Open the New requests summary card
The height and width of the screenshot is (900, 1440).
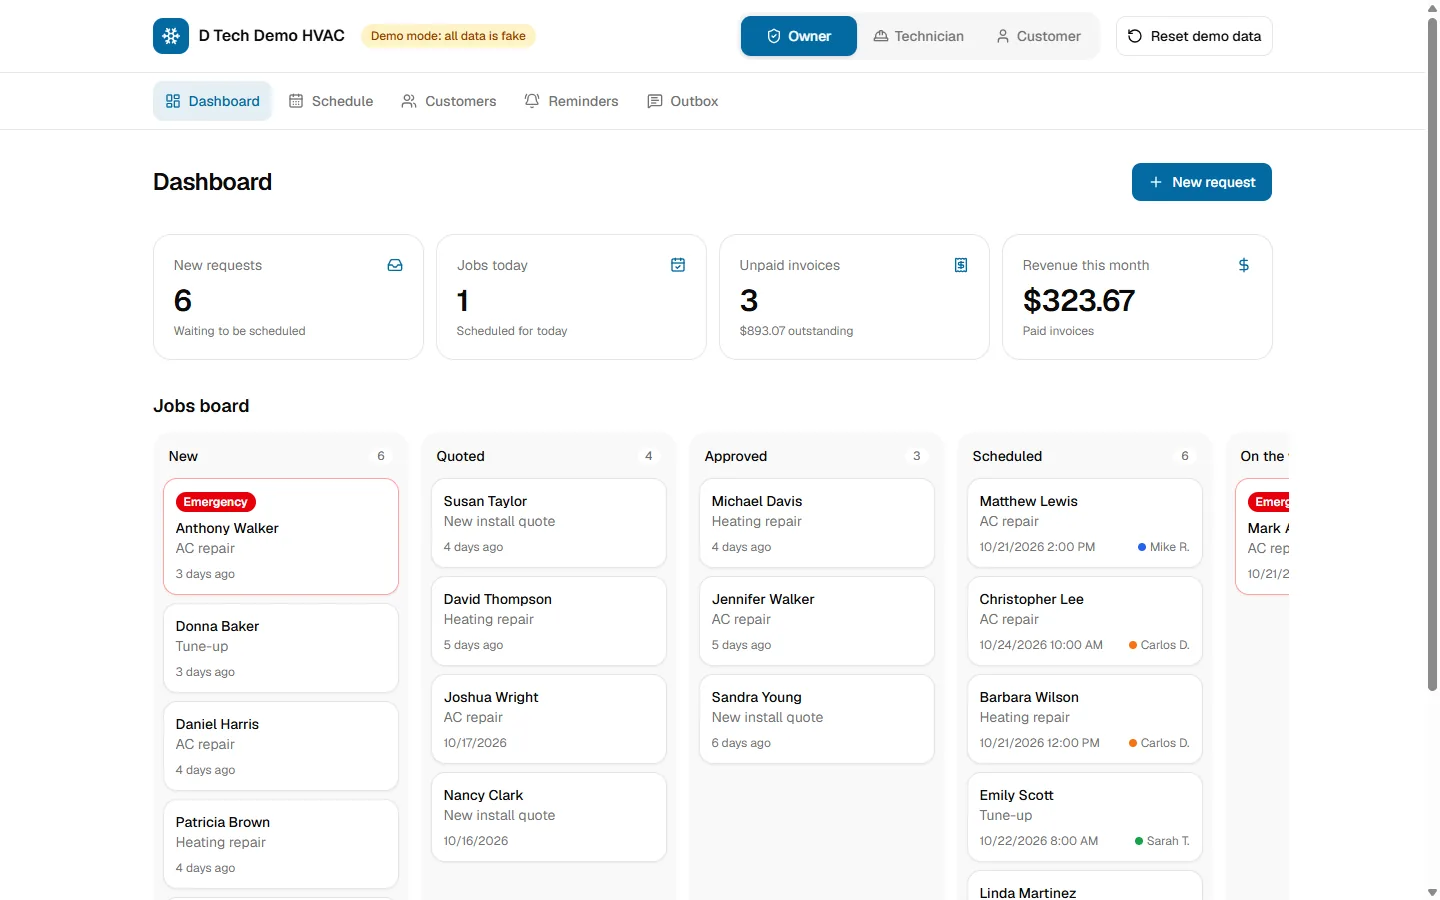tap(288, 297)
